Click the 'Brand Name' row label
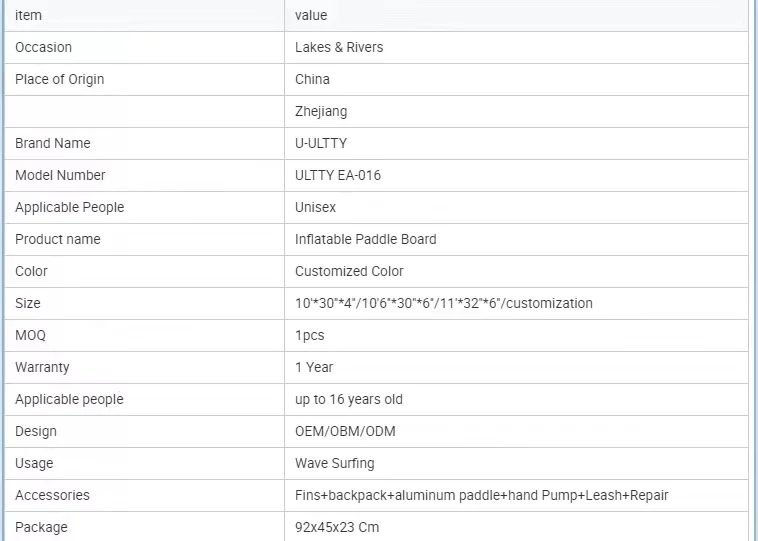Image resolution: width=758 pixels, height=541 pixels. (x=53, y=143)
